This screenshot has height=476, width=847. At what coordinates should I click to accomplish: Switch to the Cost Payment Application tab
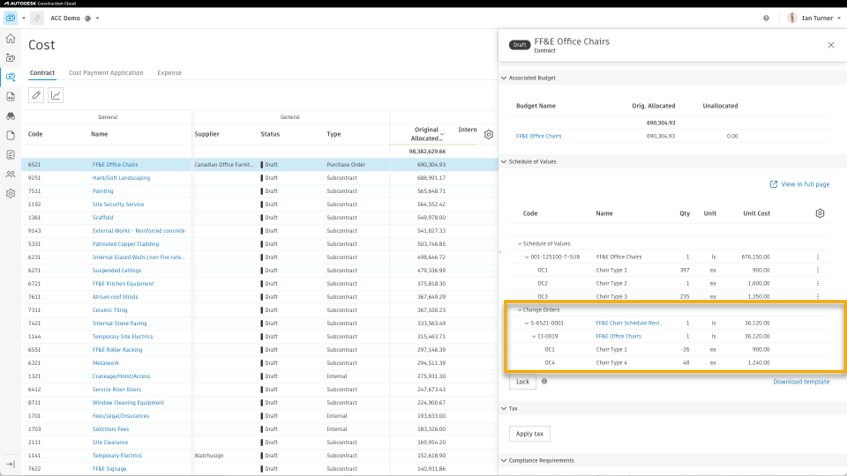(x=106, y=72)
